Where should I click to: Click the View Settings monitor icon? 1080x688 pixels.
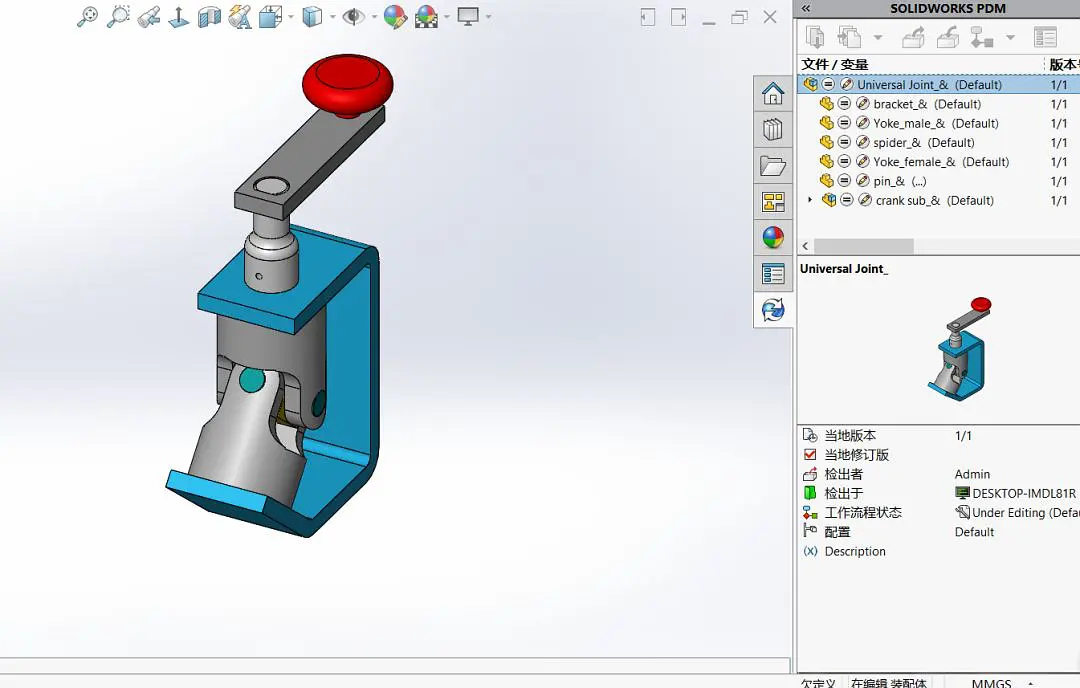click(x=468, y=16)
